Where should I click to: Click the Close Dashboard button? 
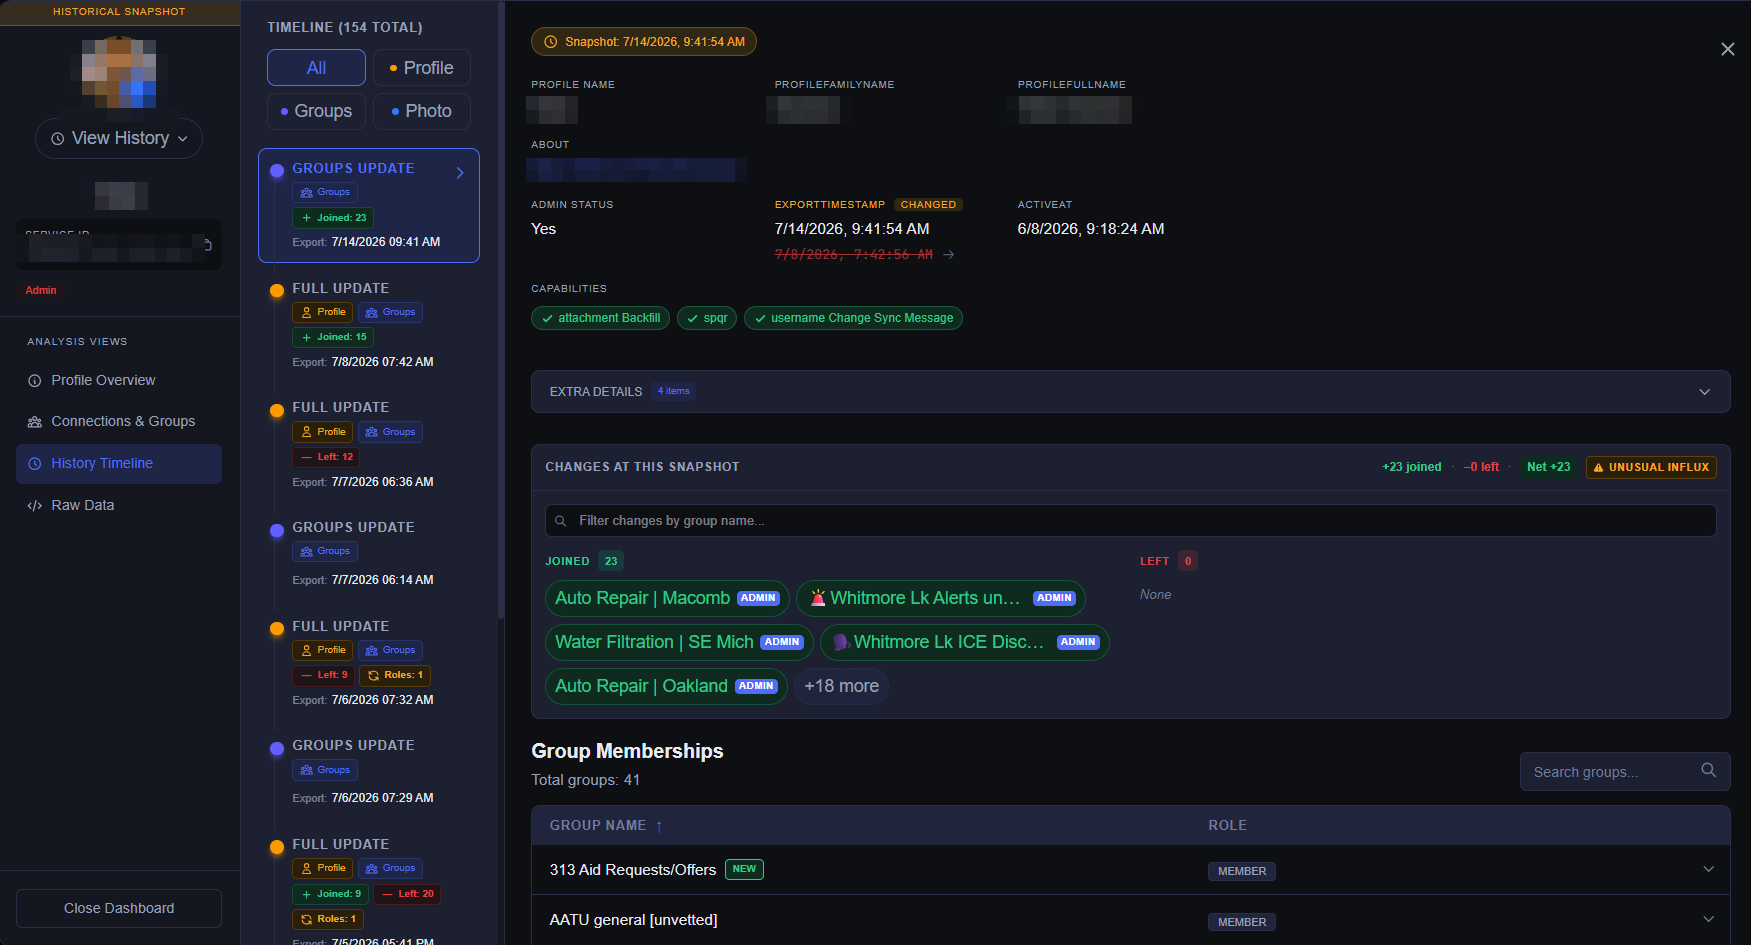coord(119,908)
